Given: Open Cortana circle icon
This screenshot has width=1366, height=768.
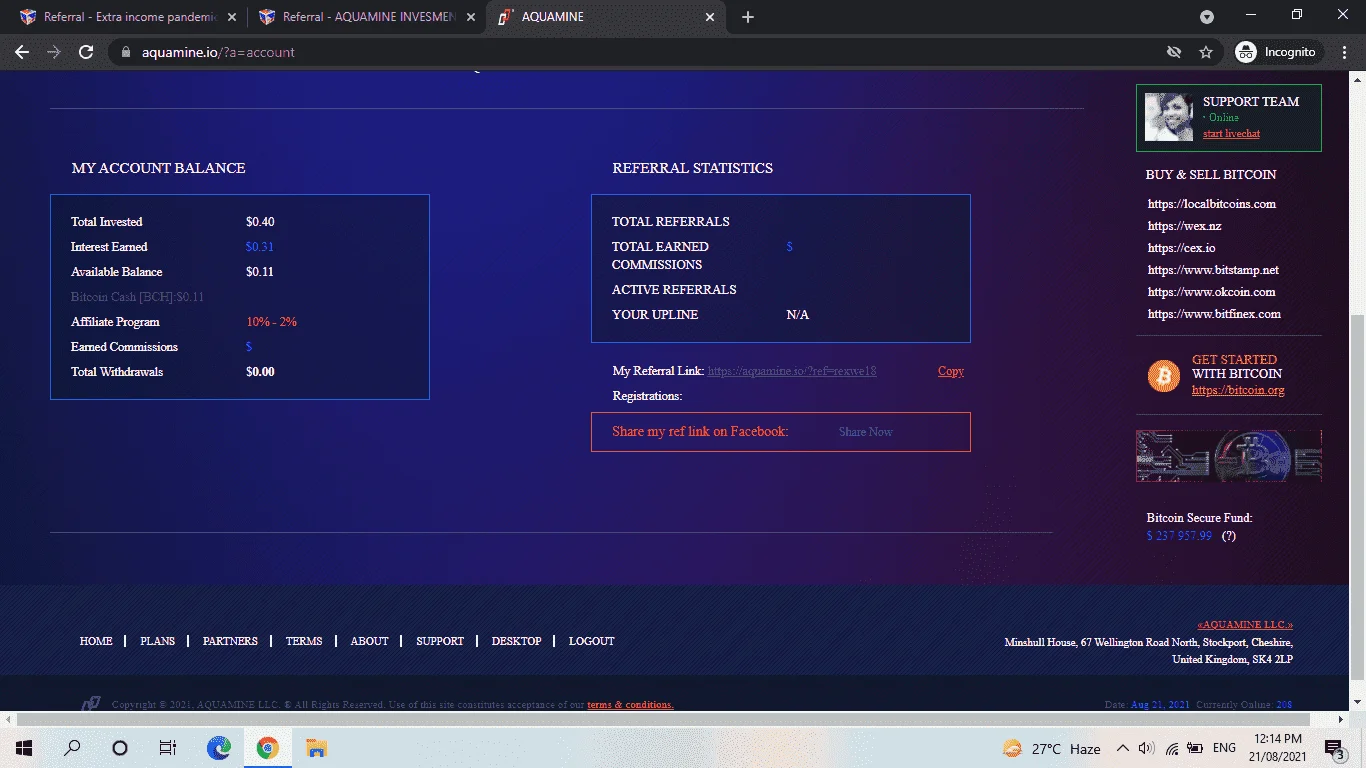Looking at the screenshot, I should [120, 748].
